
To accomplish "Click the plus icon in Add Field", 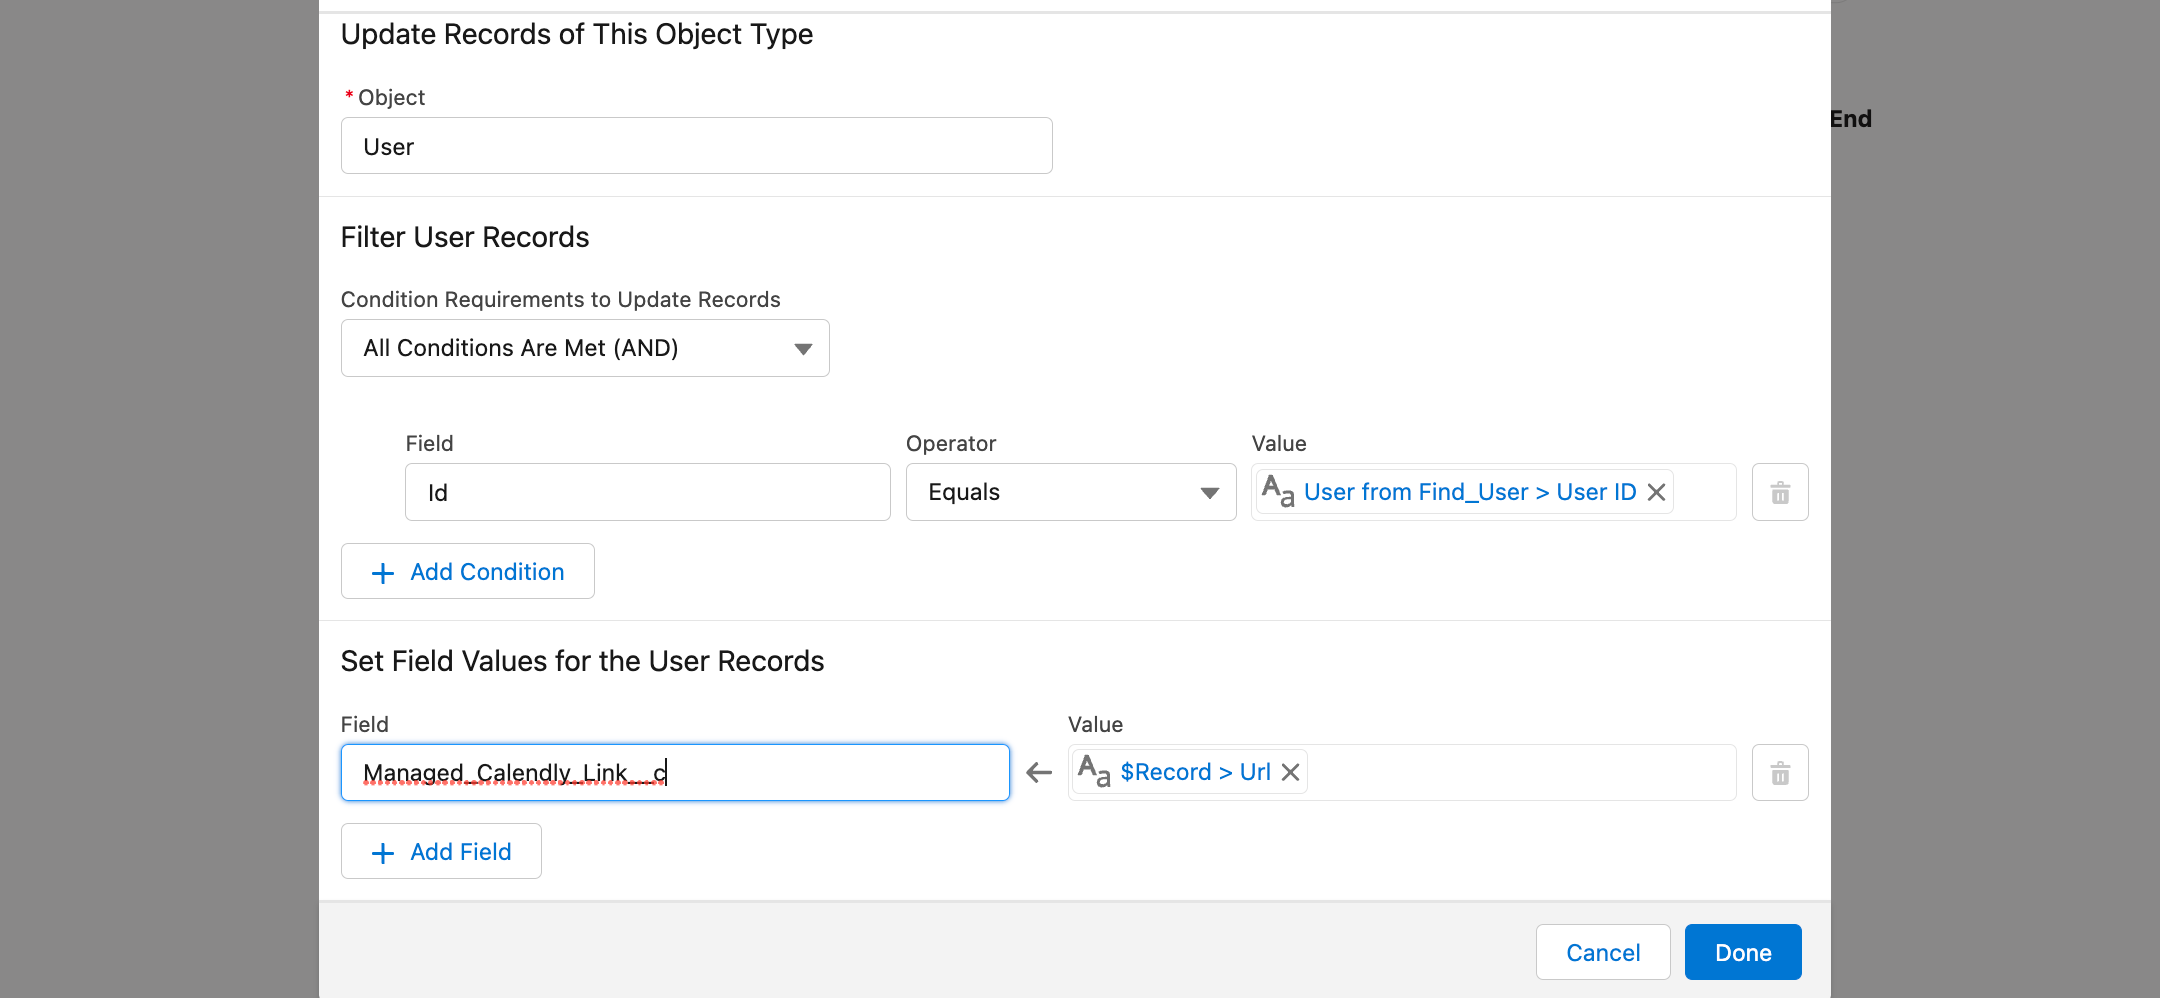I will point(382,853).
